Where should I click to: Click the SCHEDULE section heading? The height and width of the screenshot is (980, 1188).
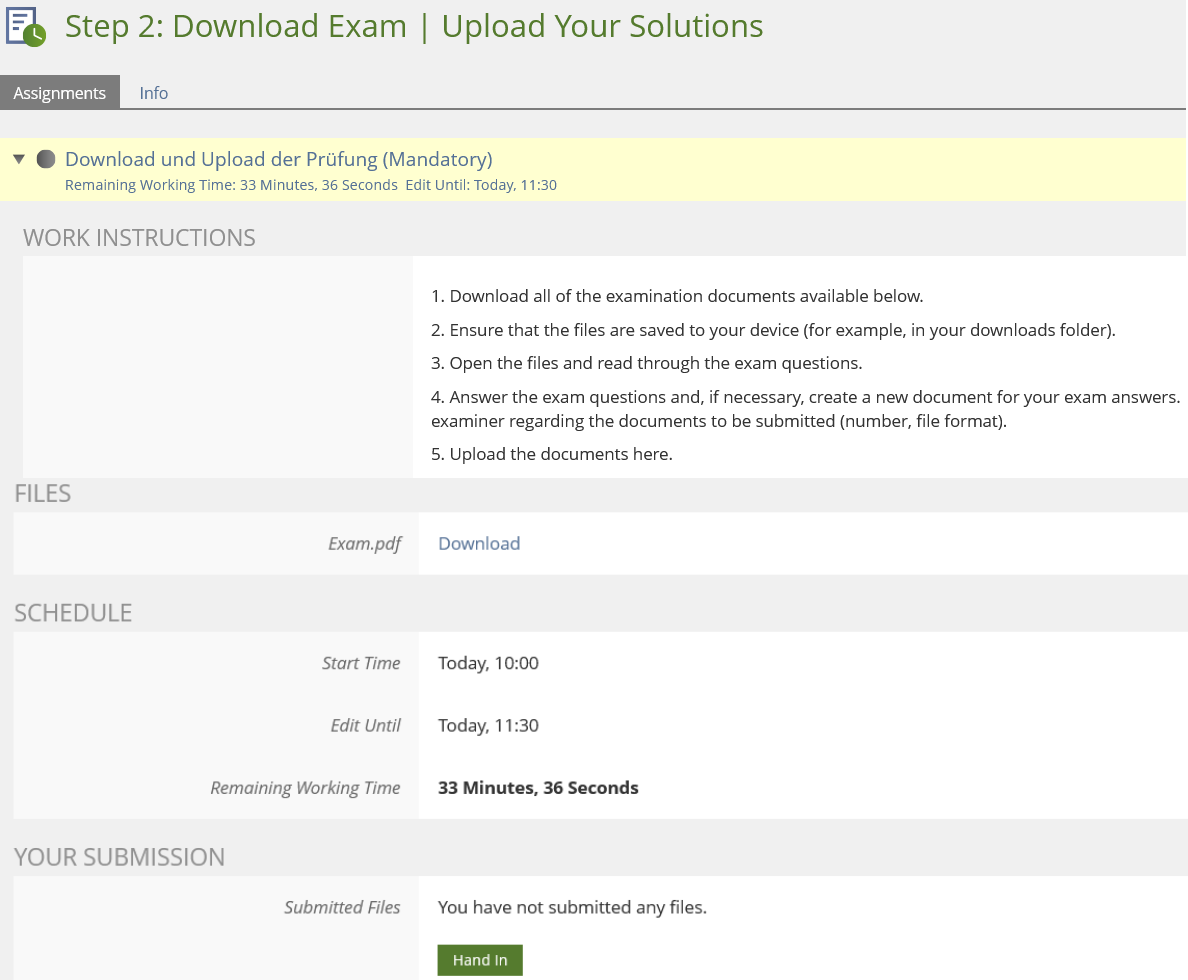(x=73, y=613)
